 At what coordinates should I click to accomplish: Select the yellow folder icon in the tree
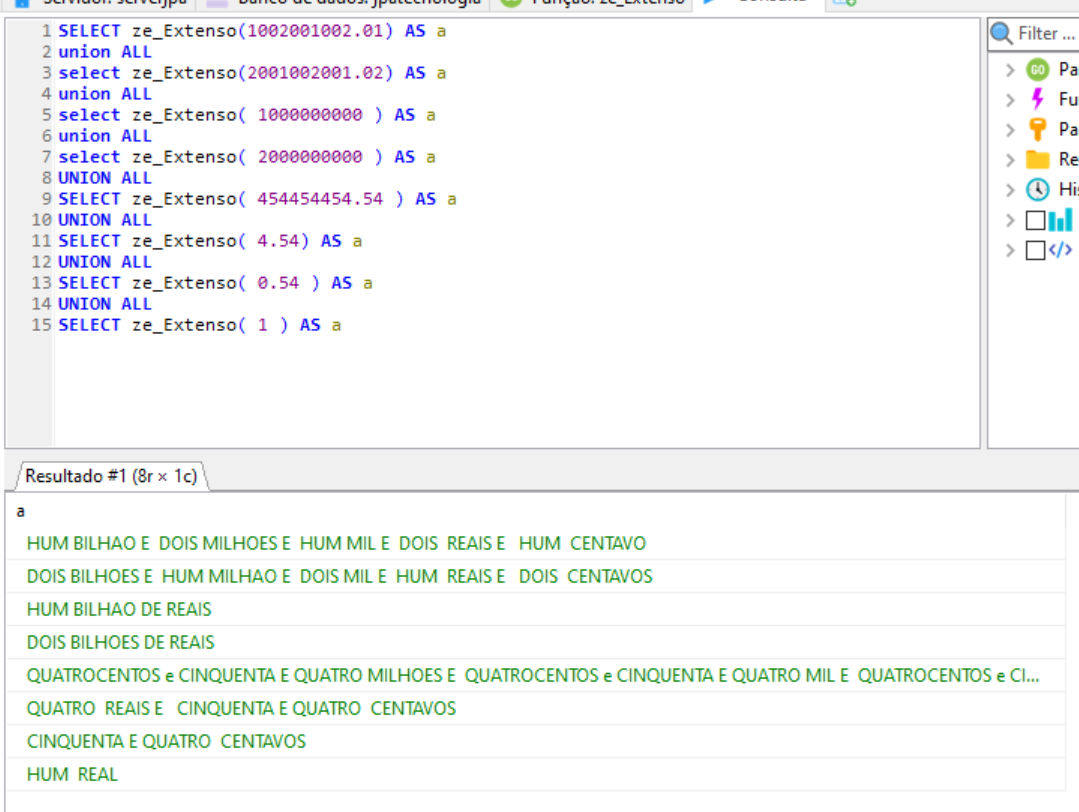coord(1038,160)
